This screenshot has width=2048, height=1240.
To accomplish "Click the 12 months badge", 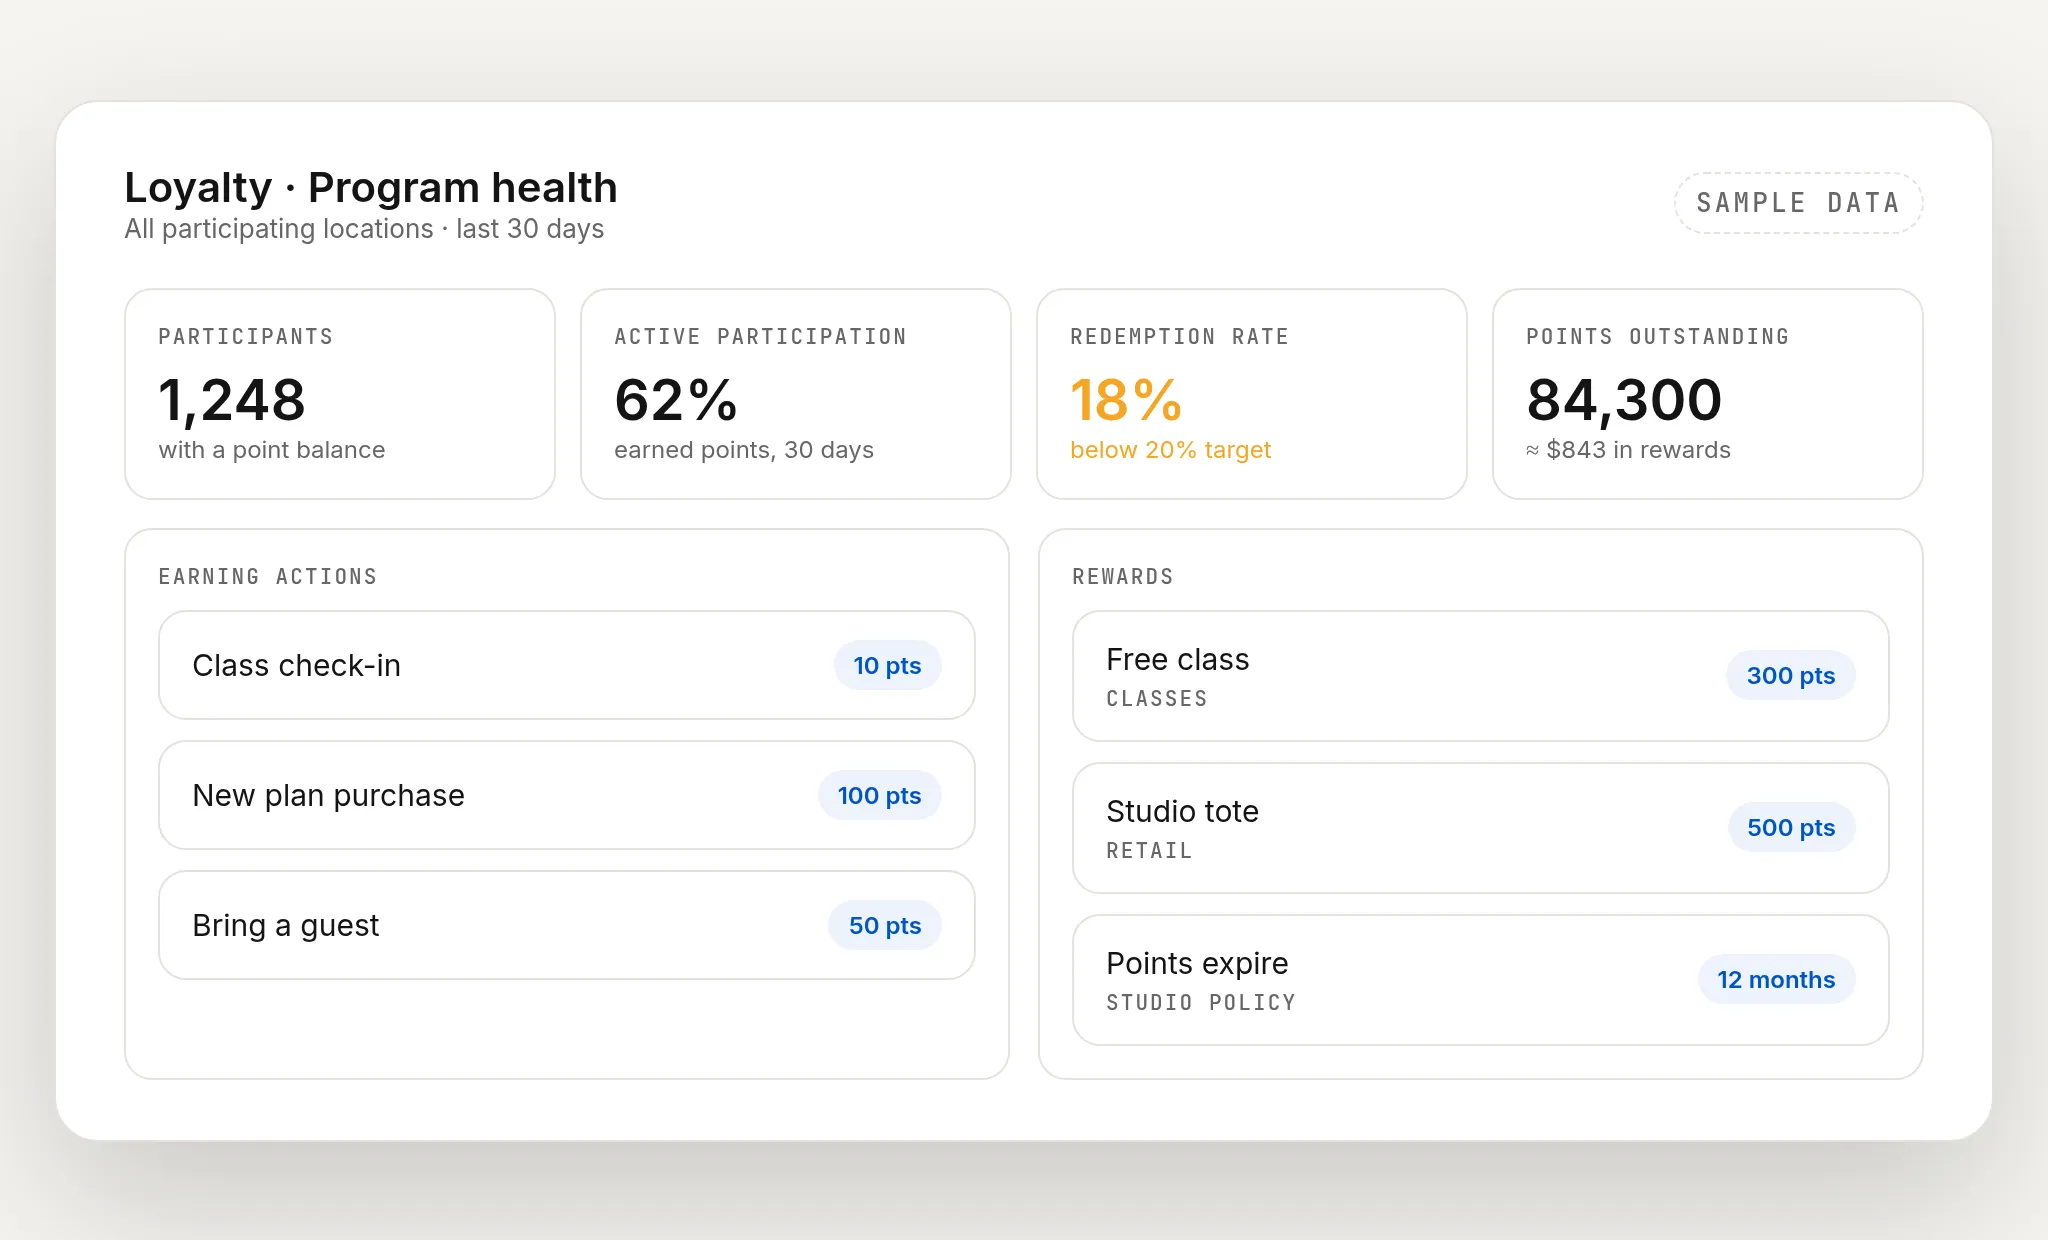I will 1776,980.
